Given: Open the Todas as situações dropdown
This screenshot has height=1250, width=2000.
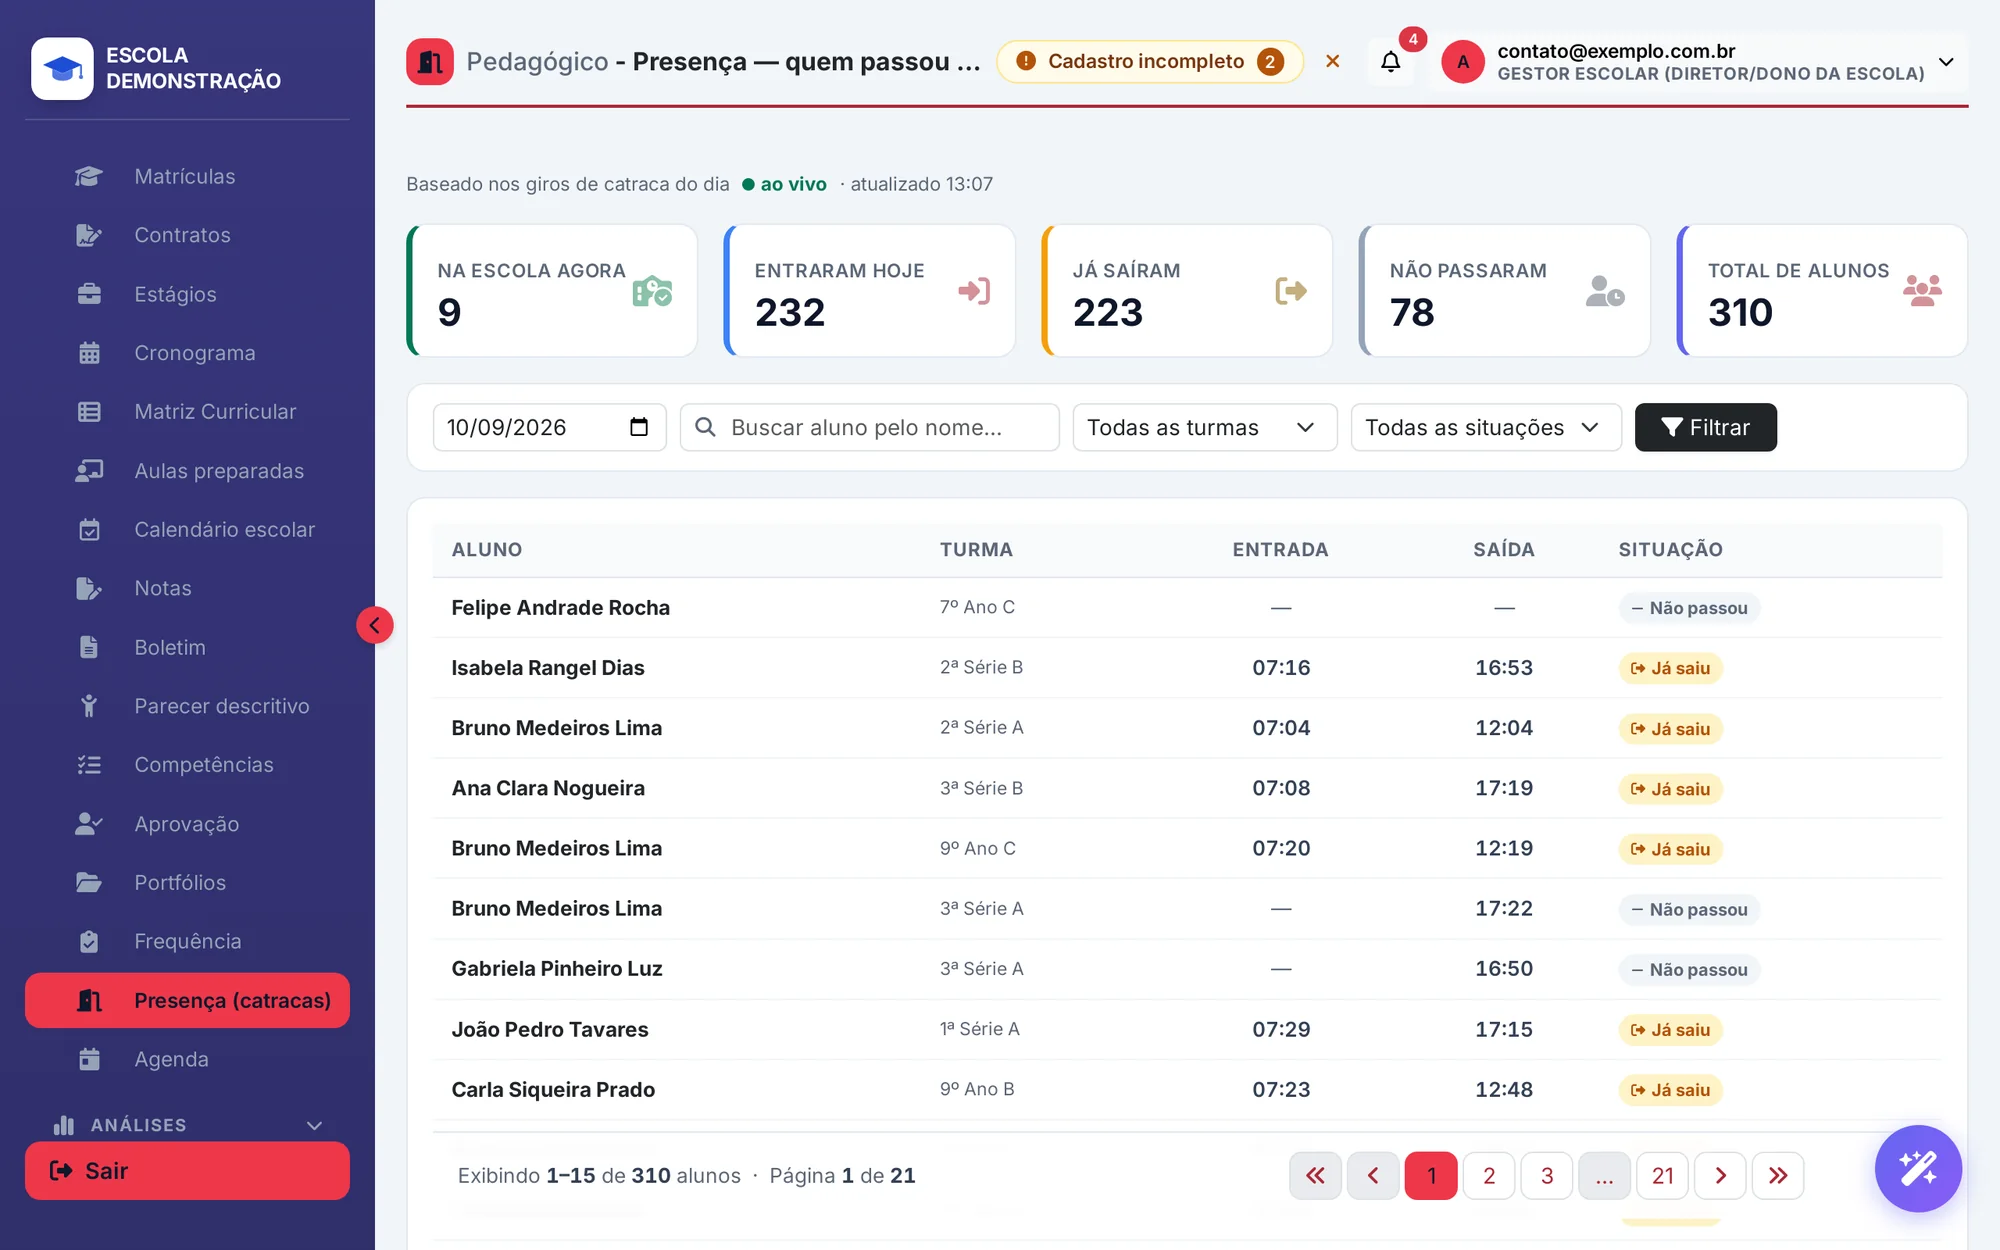Looking at the screenshot, I should (x=1485, y=427).
